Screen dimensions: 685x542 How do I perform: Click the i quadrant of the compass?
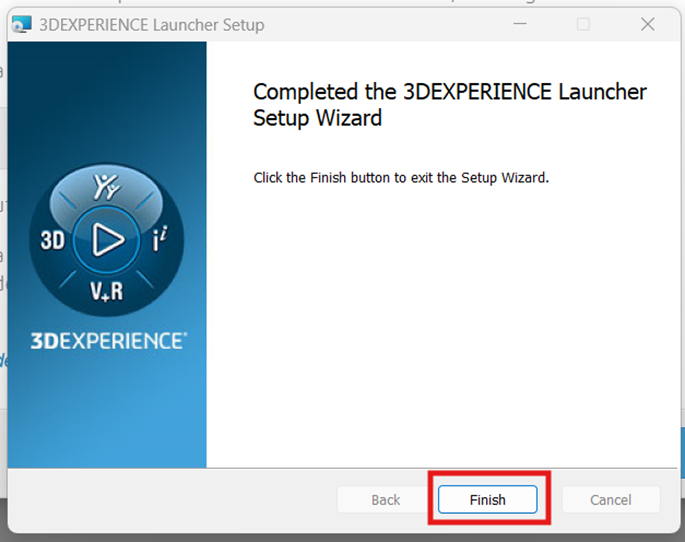pos(159,238)
